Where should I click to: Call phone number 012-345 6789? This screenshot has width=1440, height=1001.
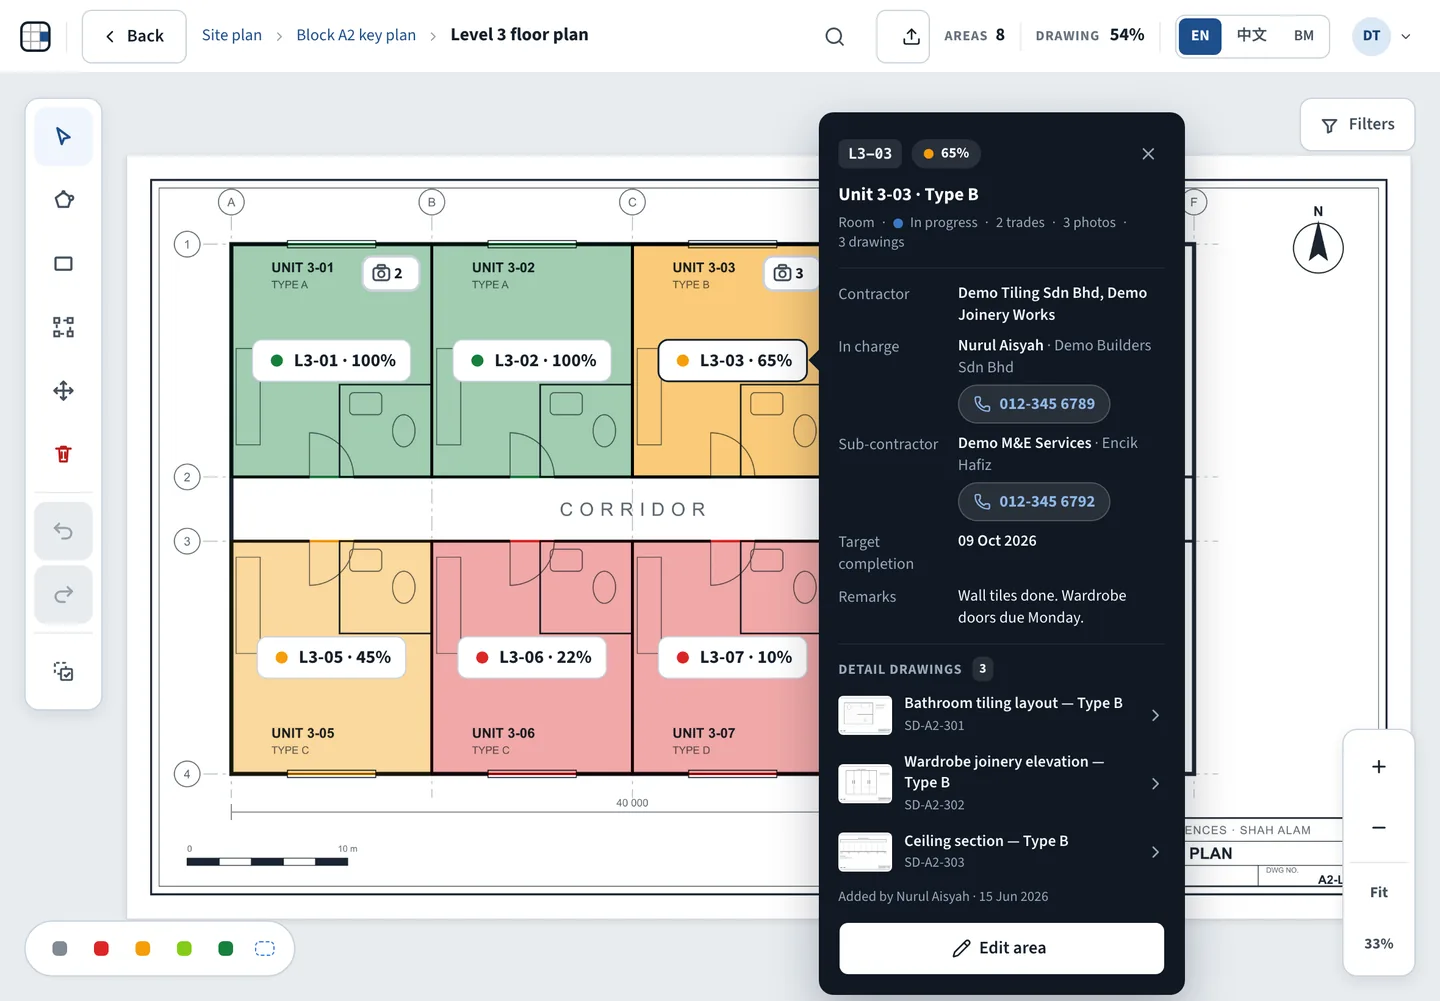pos(1034,404)
